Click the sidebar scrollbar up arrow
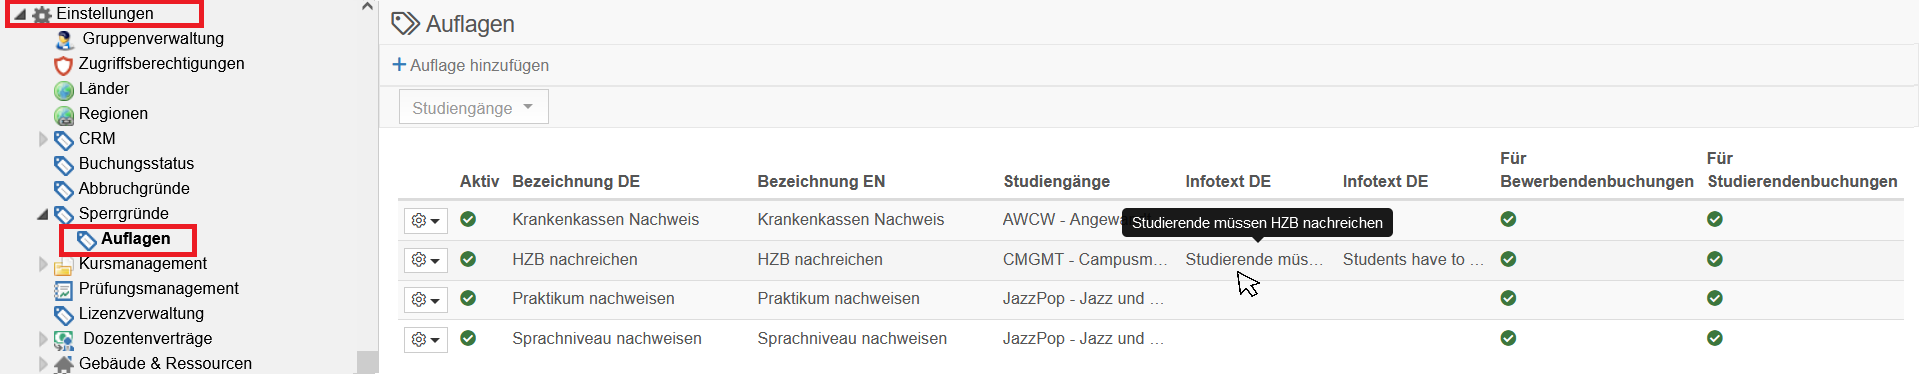This screenshot has width=1919, height=374. [x=367, y=7]
